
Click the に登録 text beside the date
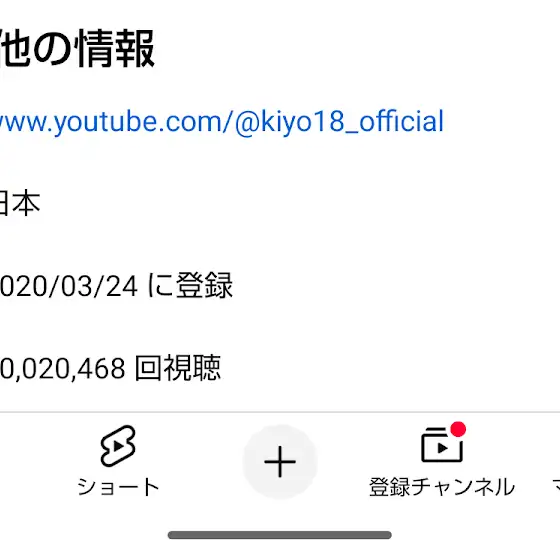click(x=190, y=285)
